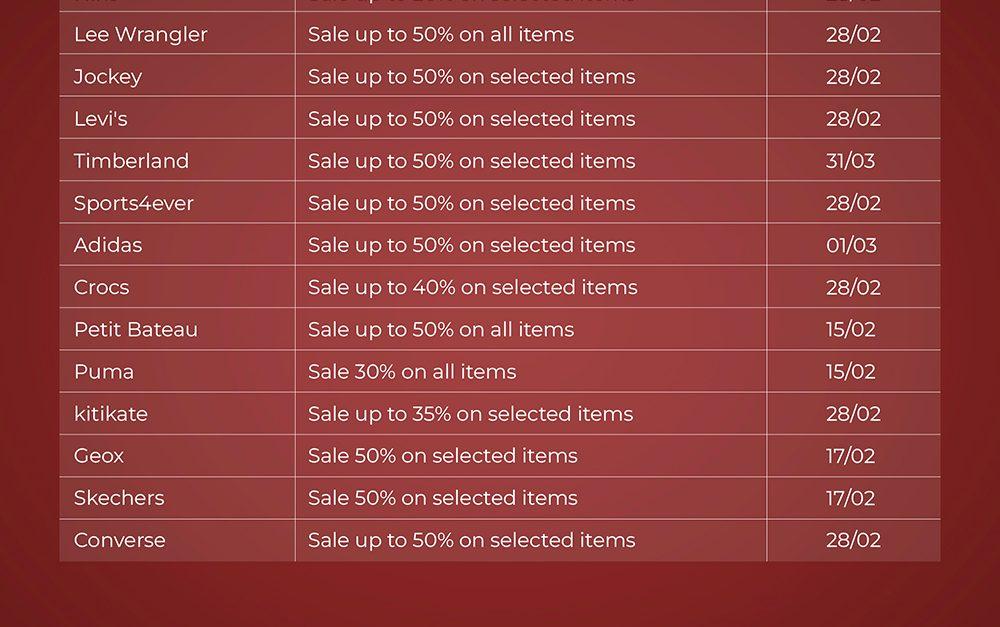Select the kitikate brand name
The width and height of the screenshot is (1000, 627).
click(110, 414)
